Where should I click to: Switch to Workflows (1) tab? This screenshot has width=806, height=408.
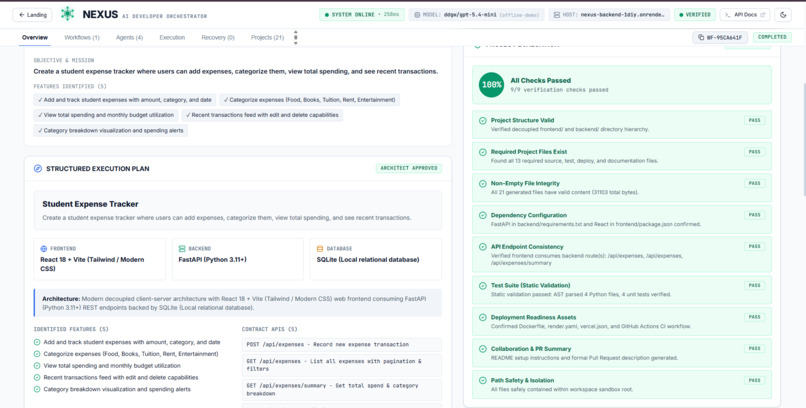pos(82,38)
